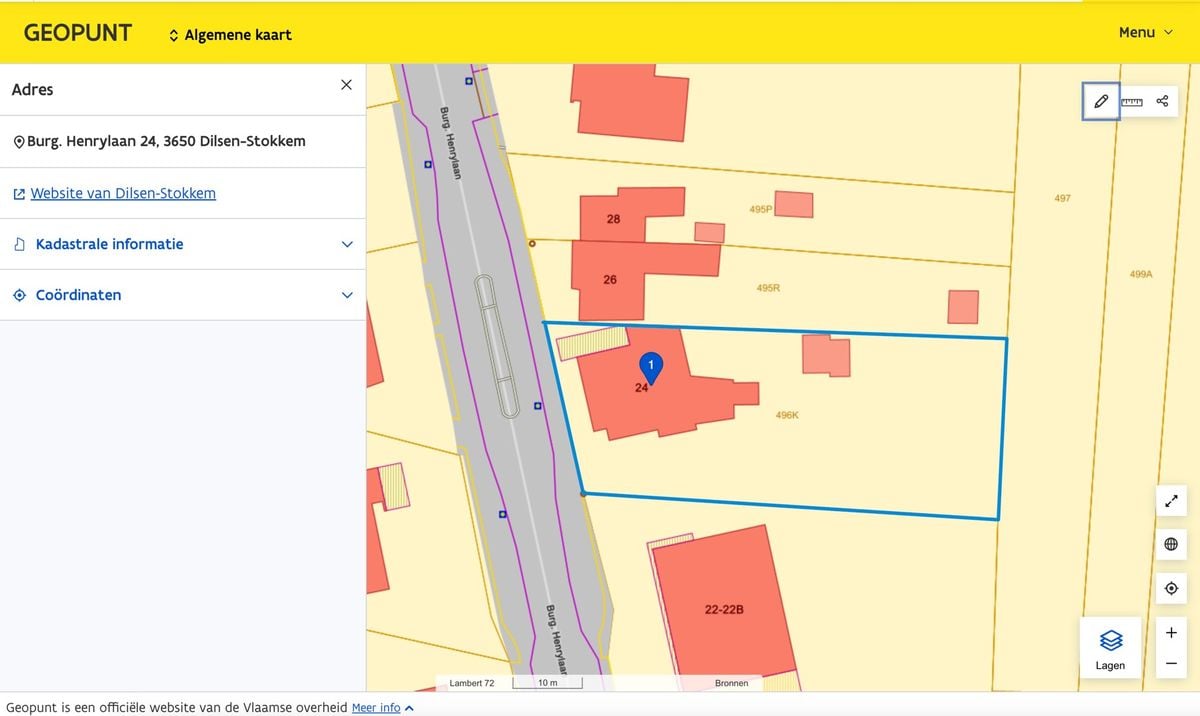Zoom in with the plus button
Image resolution: width=1200 pixels, height=716 pixels.
(1171, 633)
